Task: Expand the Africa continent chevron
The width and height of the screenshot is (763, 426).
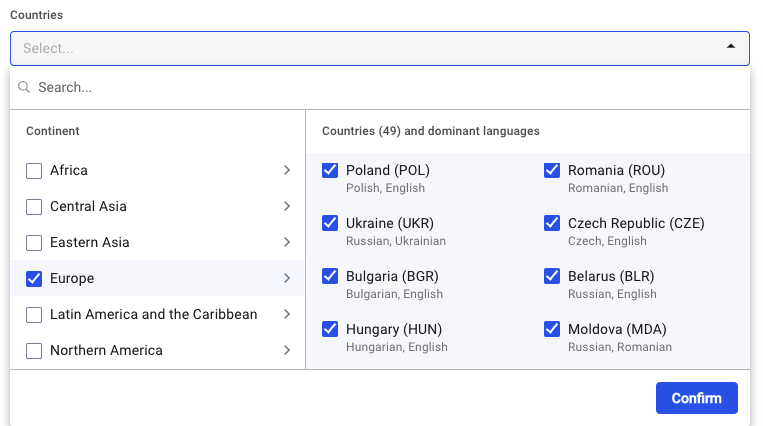Action: [x=287, y=171]
